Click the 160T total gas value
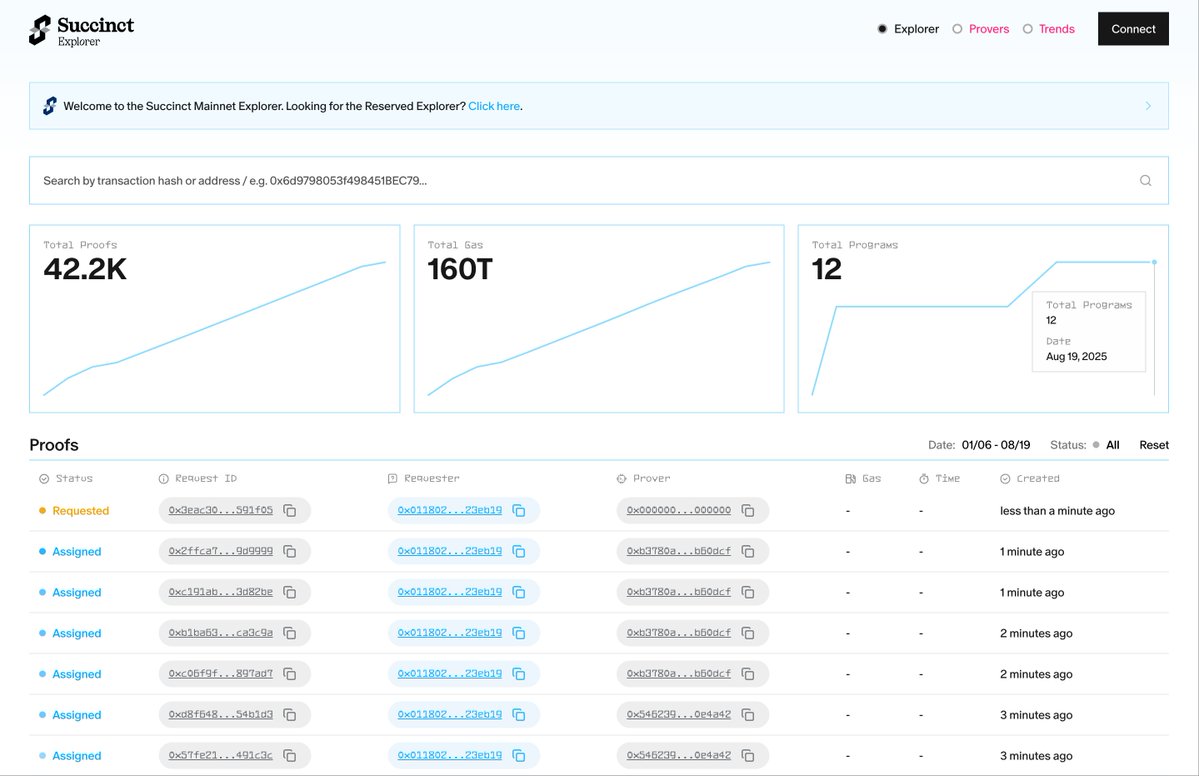The width and height of the screenshot is (1199, 776). (x=460, y=269)
